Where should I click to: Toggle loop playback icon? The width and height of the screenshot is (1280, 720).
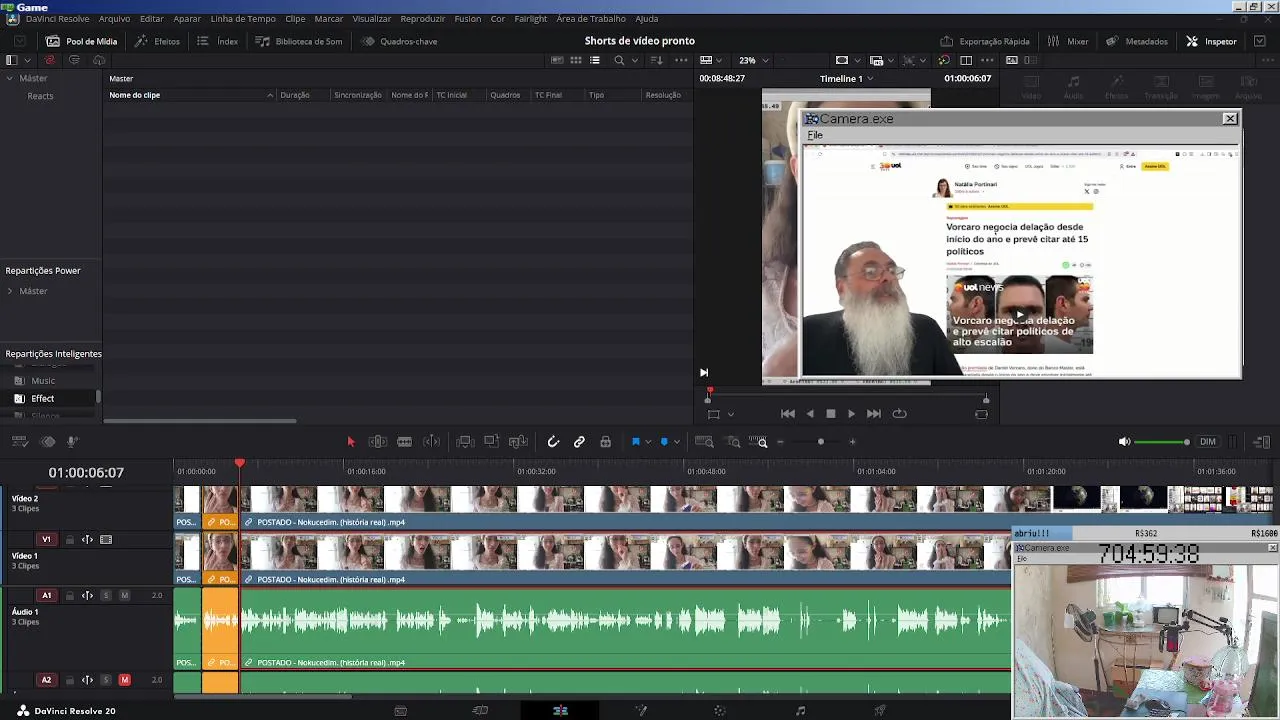[899, 413]
